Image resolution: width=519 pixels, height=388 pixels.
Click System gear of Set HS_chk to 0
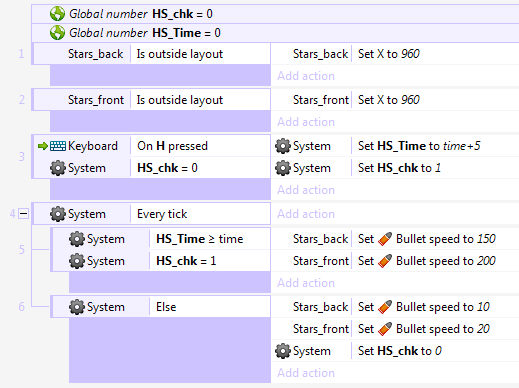(x=283, y=351)
